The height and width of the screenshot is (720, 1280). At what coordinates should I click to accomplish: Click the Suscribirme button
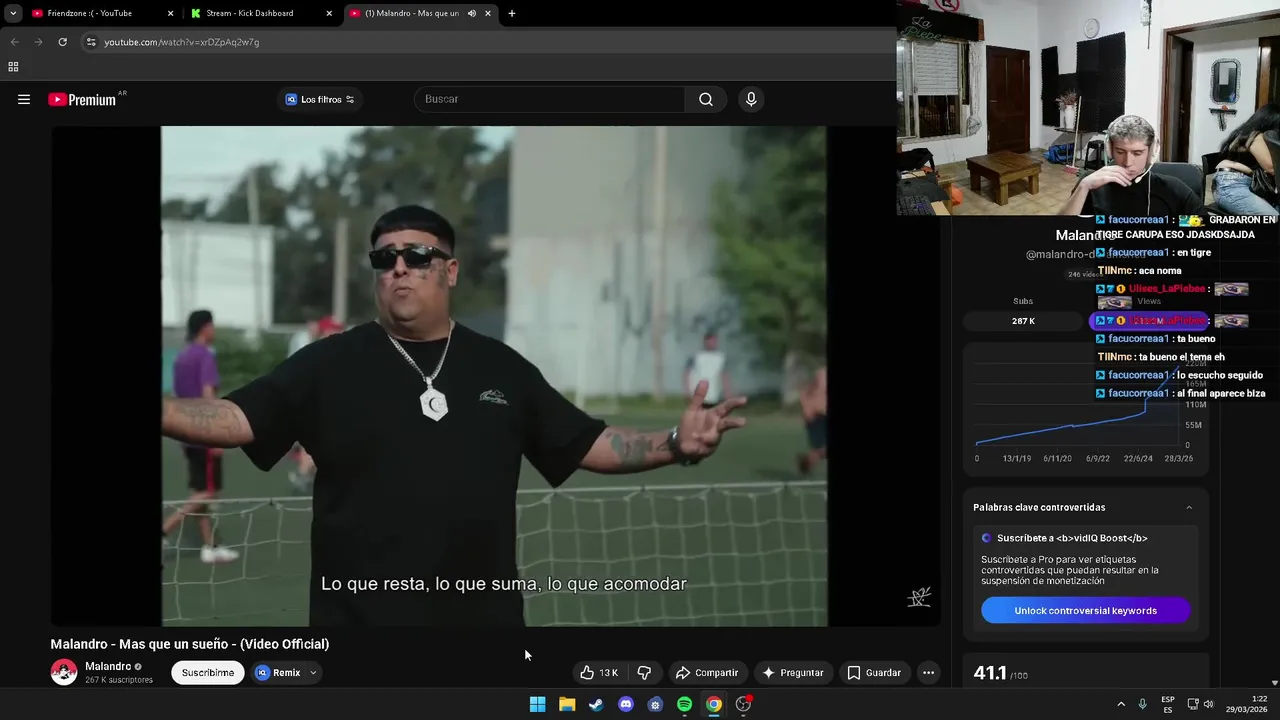[208, 673]
